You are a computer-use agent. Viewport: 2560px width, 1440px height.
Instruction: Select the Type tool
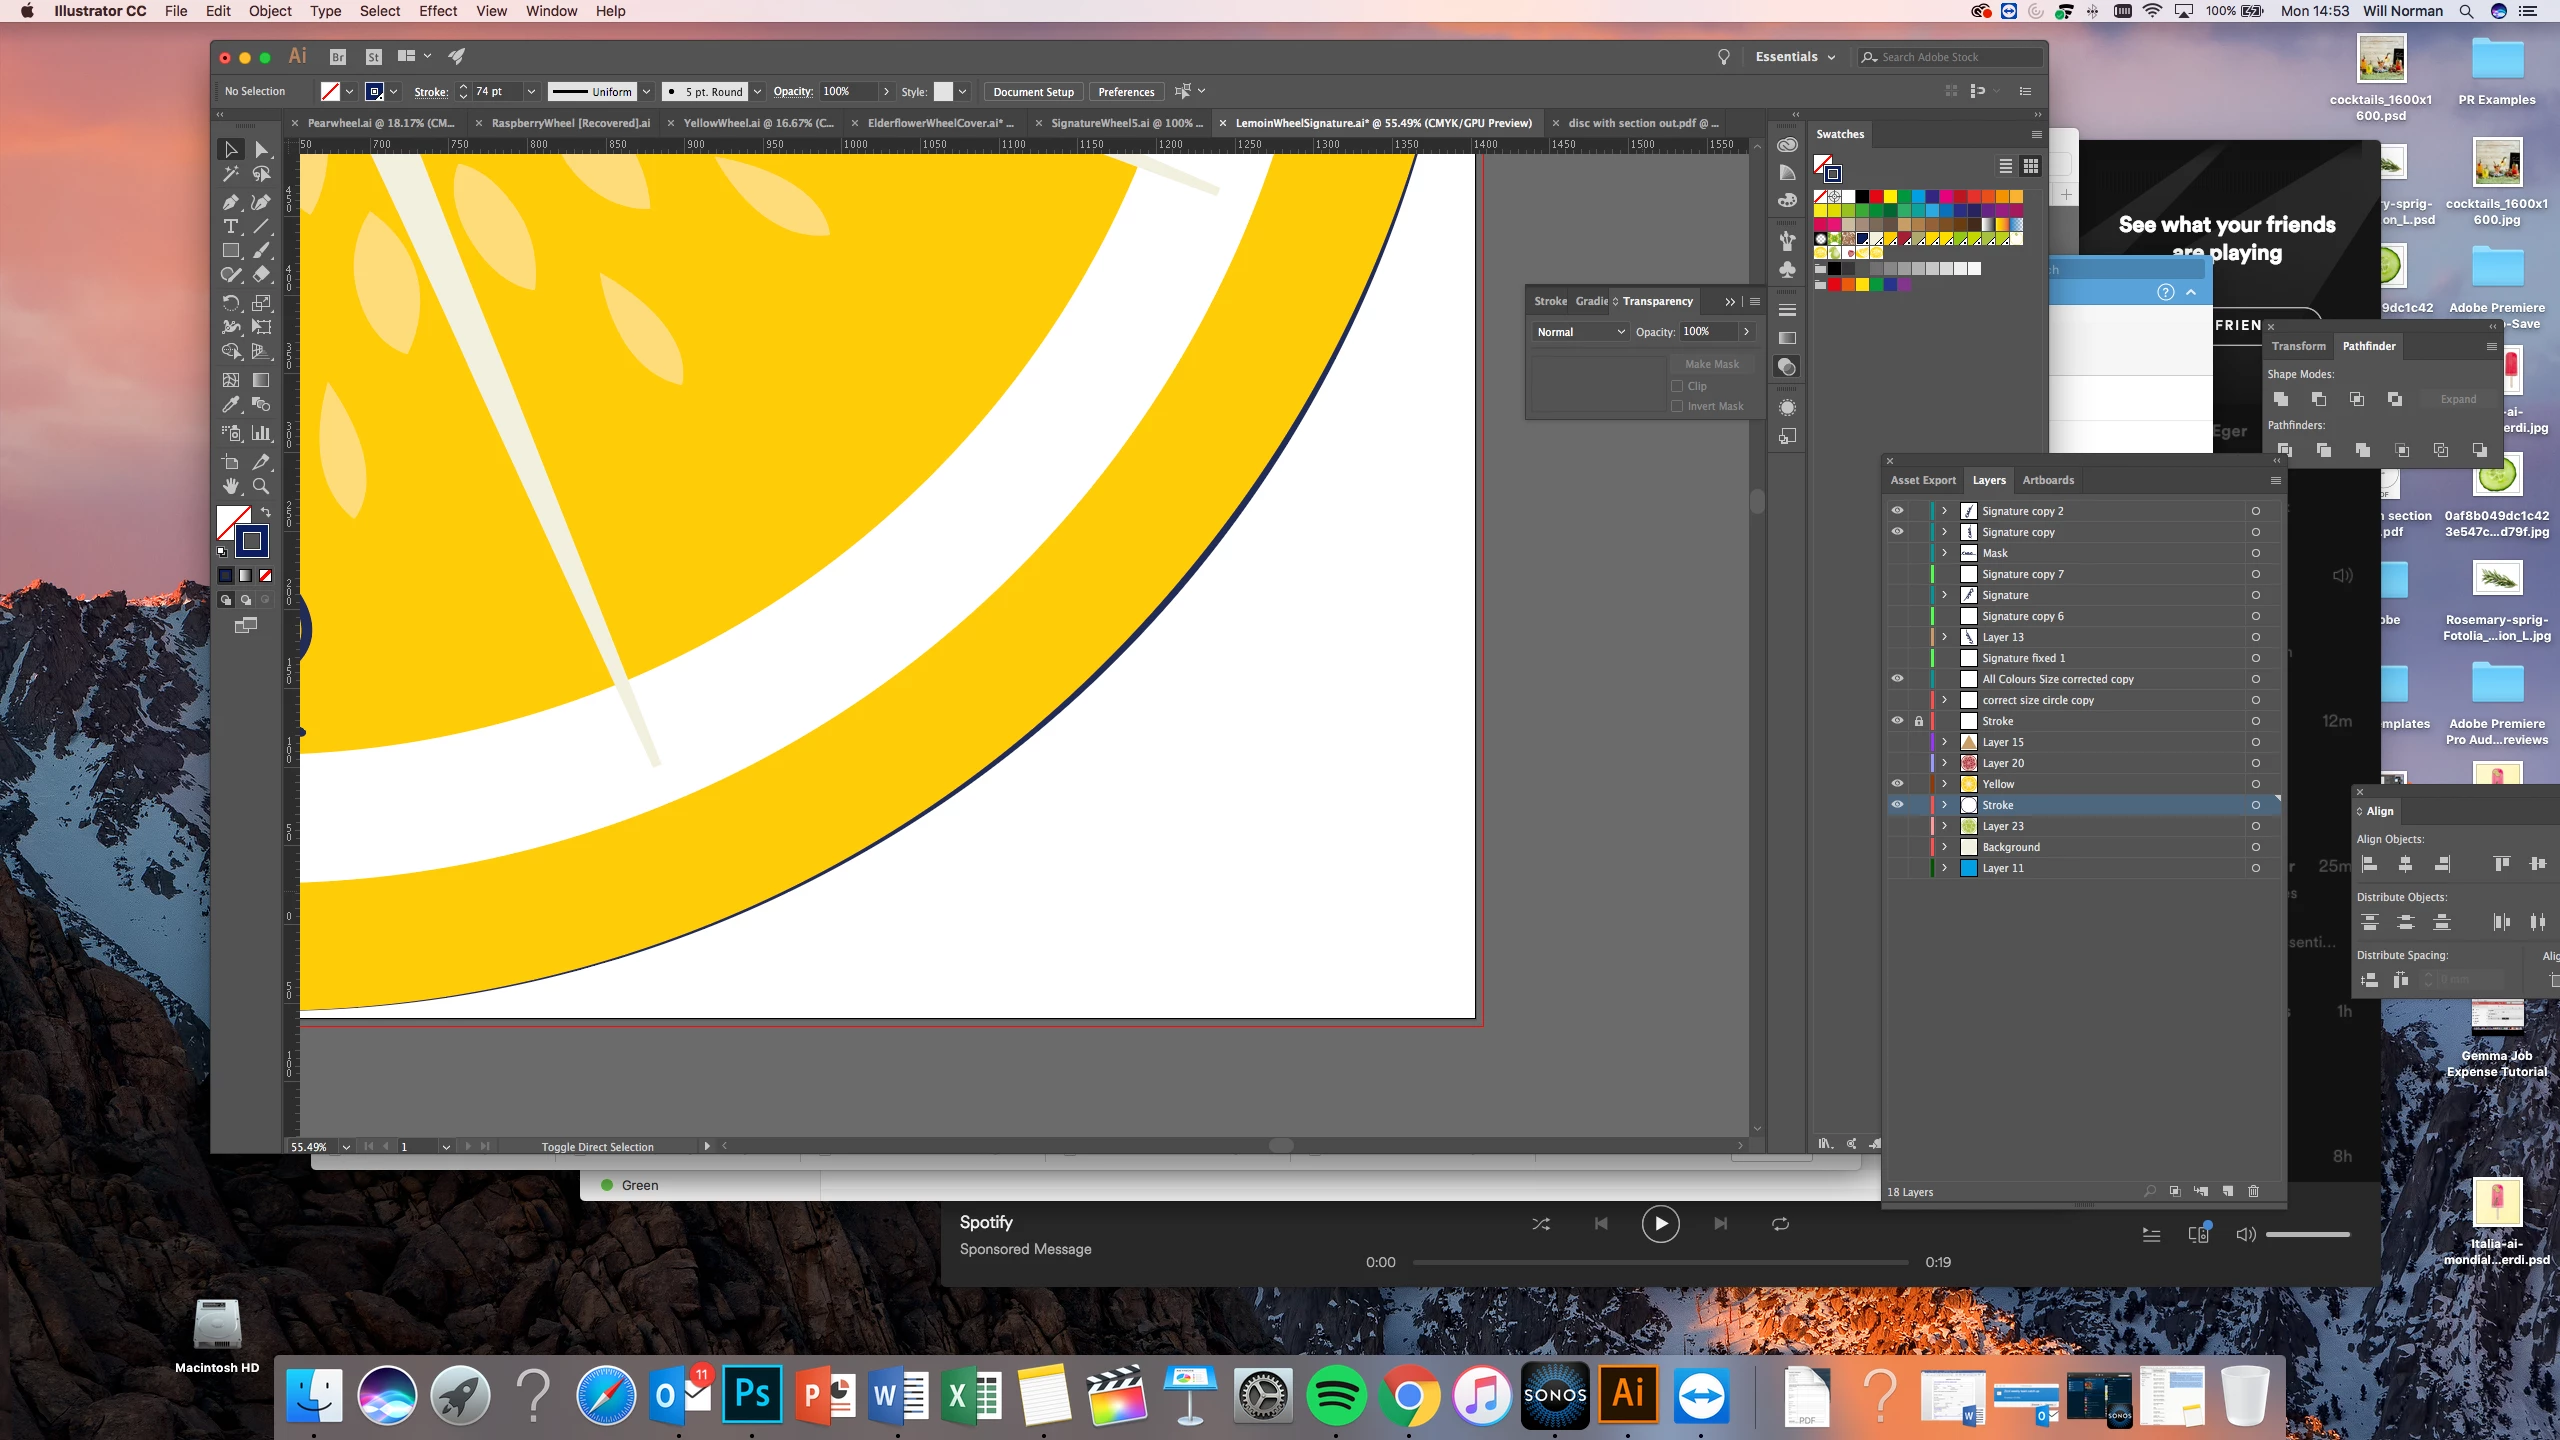pos(231,227)
